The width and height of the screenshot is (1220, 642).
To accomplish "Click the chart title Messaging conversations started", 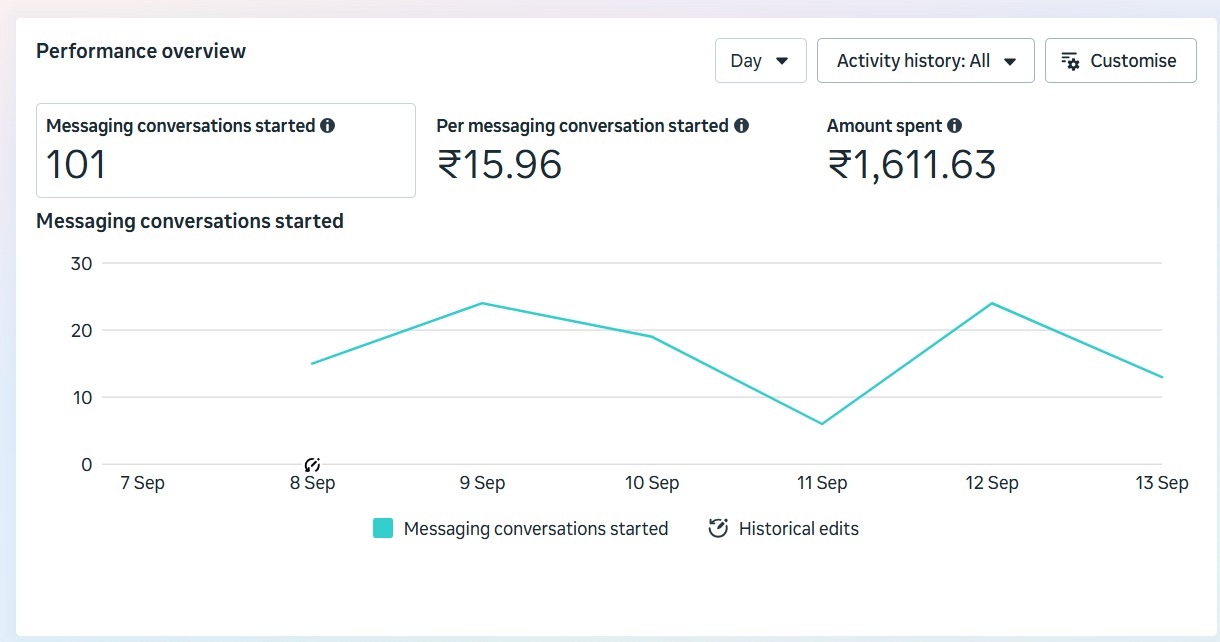I will (190, 221).
